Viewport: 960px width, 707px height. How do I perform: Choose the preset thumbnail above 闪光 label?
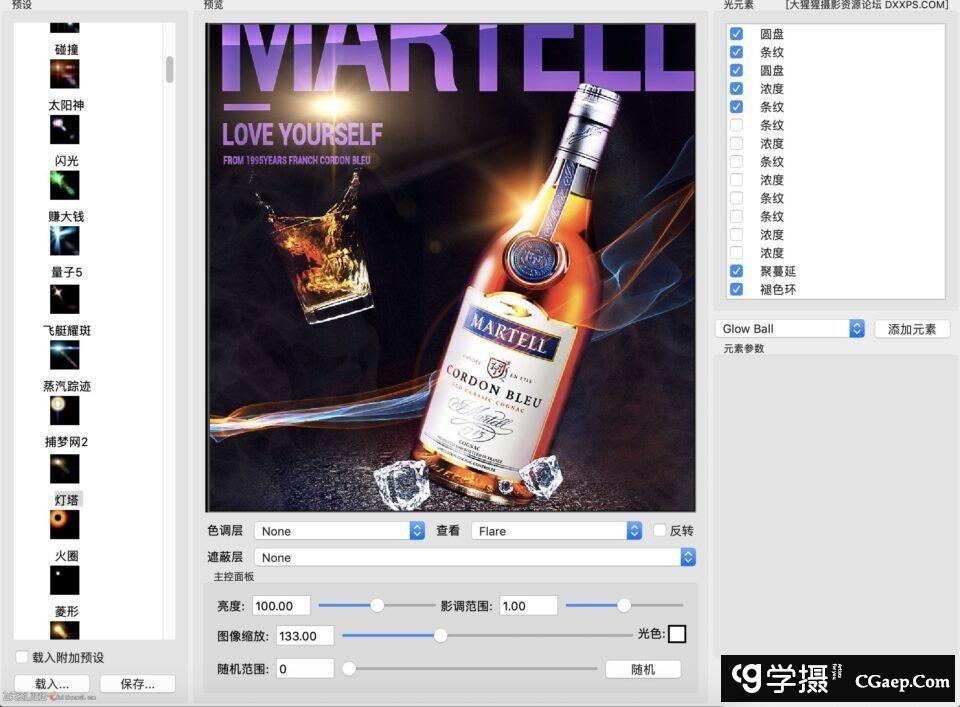(64, 129)
